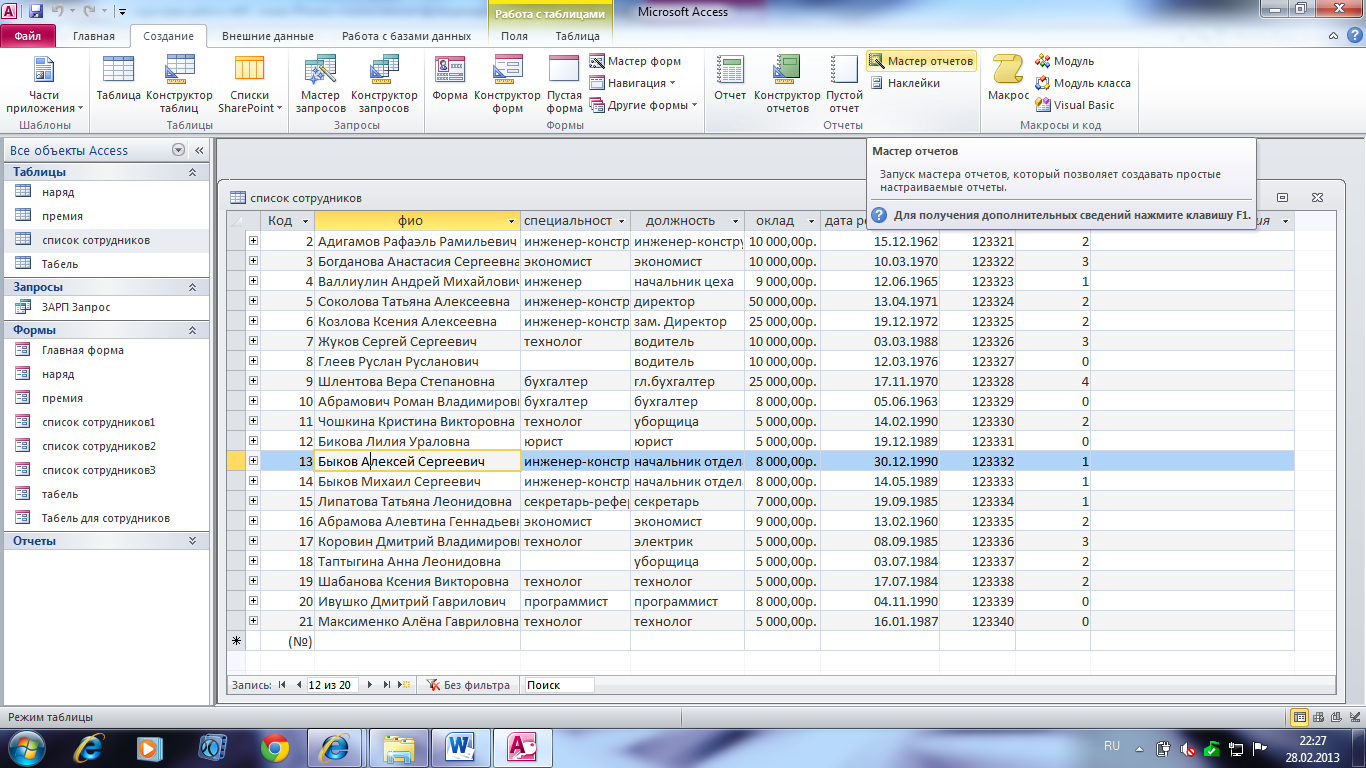1366x768 pixels.
Task: Click the Наклейки button
Action: click(904, 83)
